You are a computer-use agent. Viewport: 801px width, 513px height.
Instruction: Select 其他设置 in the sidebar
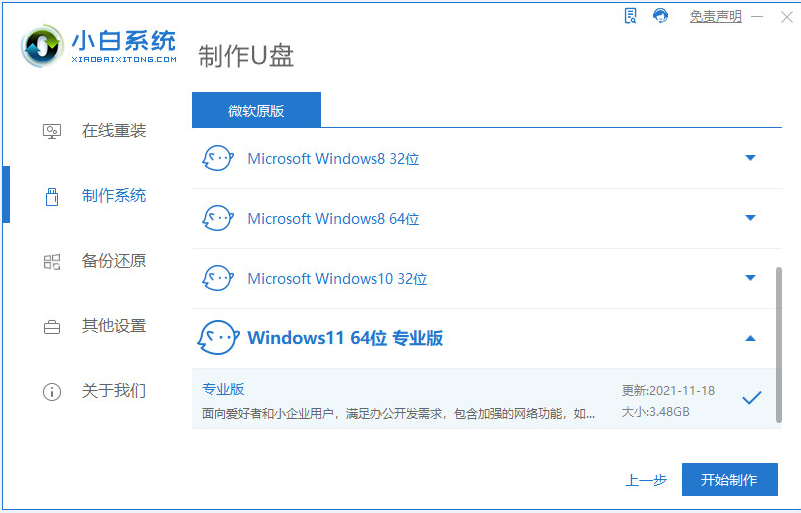(114, 325)
